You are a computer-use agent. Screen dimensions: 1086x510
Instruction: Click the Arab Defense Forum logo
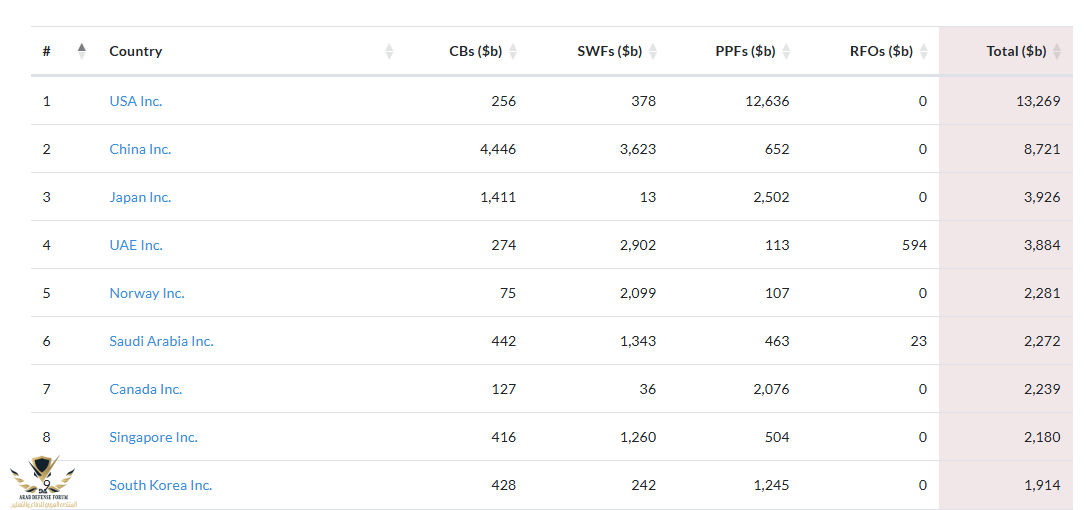pyautogui.click(x=43, y=482)
